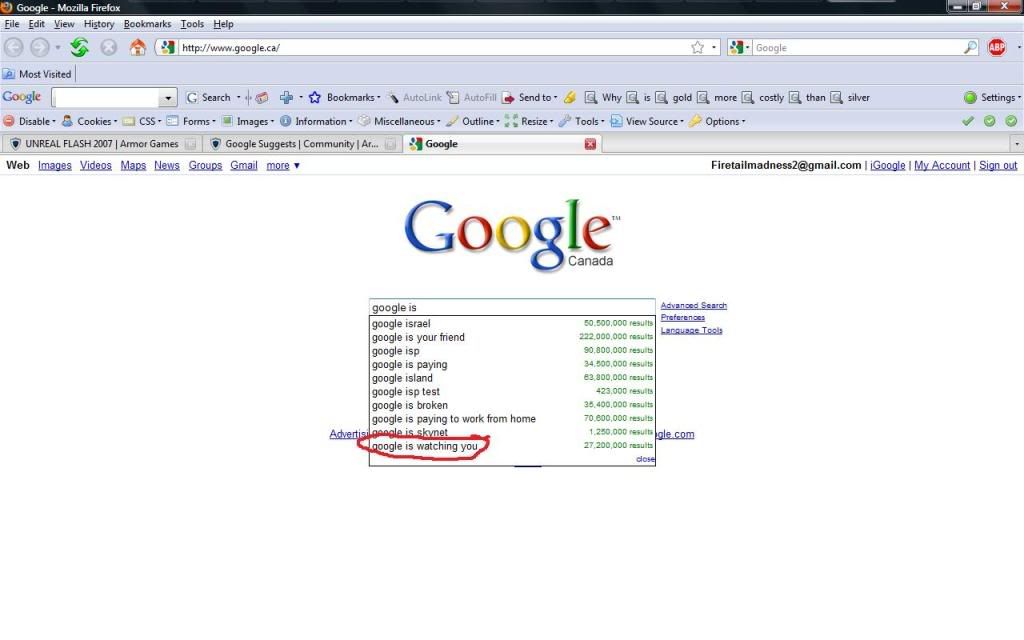Open the View menu
Screen dimensions: 1024x640
tap(64, 24)
